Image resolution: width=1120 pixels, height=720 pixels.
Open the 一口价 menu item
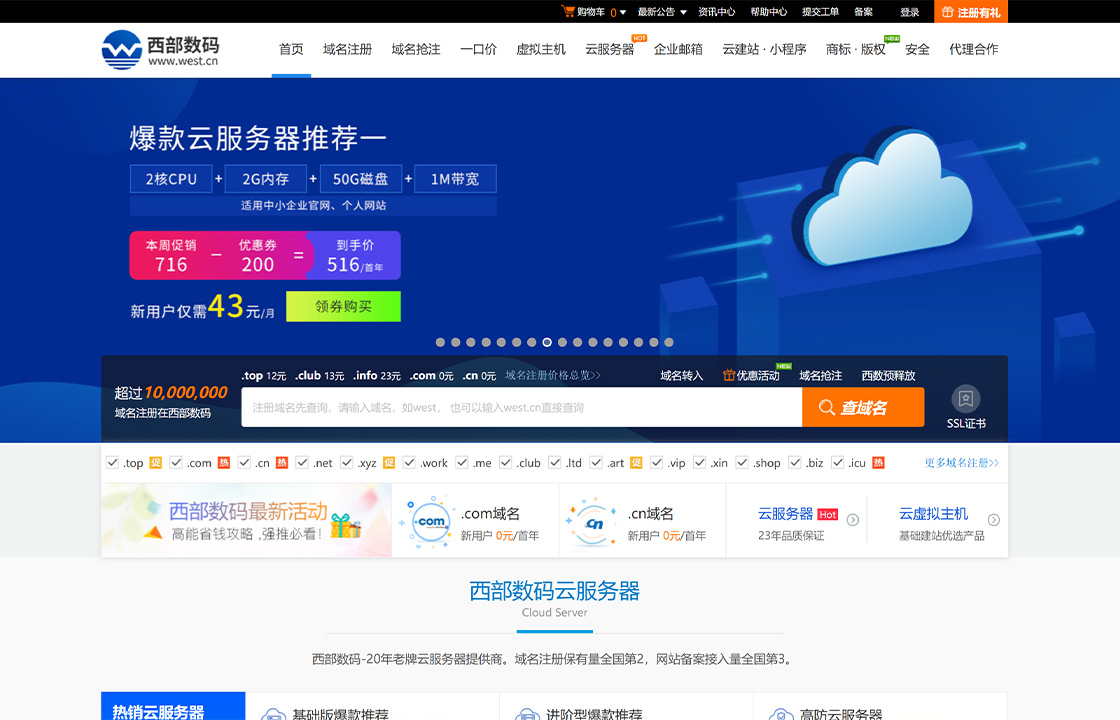coord(478,49)
